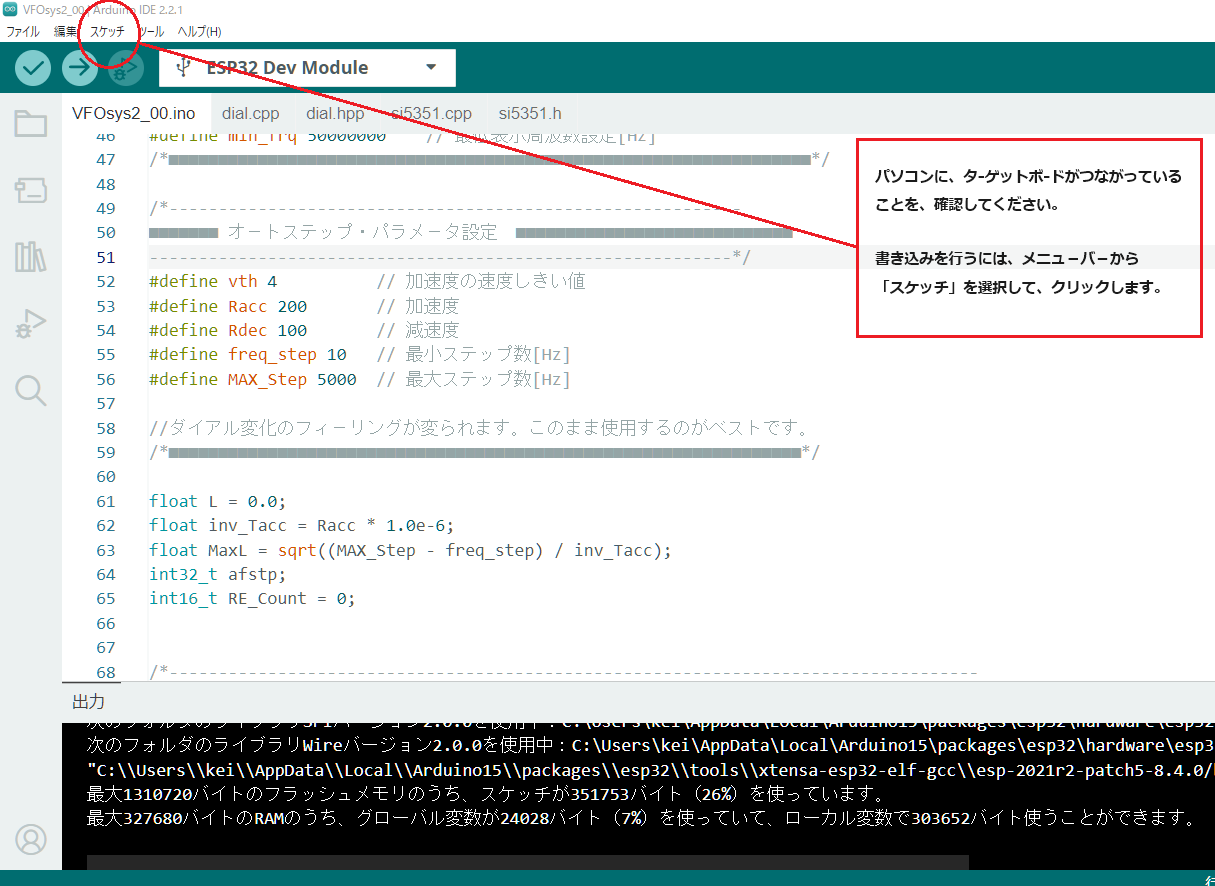1215x886 pixels.
Task: Click the '#define vth 4' code line
Action: click(213, 282)
